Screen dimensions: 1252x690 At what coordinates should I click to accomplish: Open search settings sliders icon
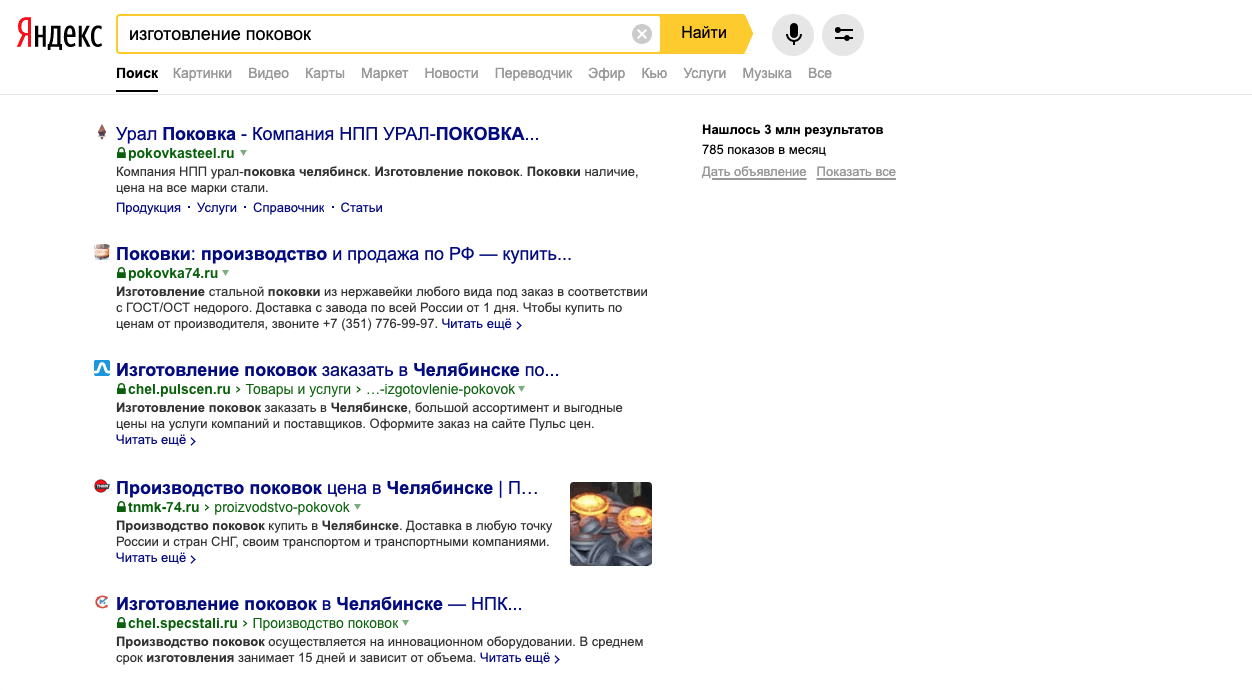coord(843,34)
